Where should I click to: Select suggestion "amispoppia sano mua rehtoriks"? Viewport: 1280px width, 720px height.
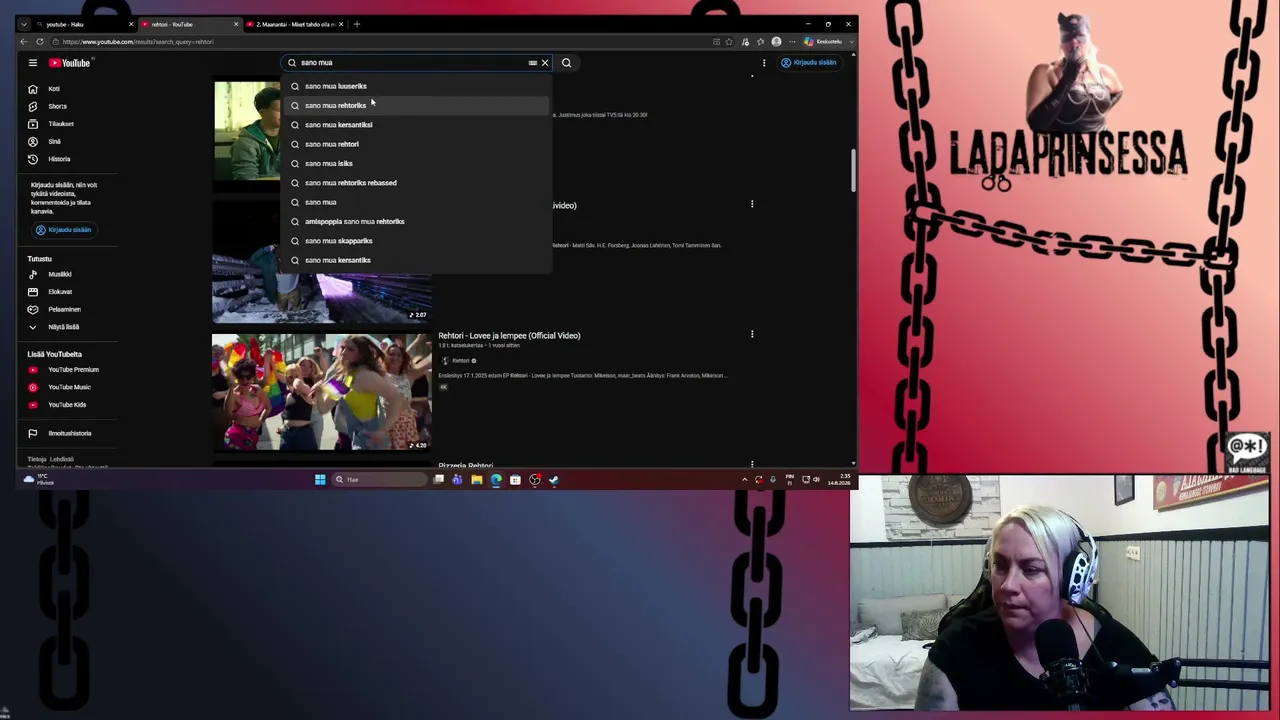416,221
